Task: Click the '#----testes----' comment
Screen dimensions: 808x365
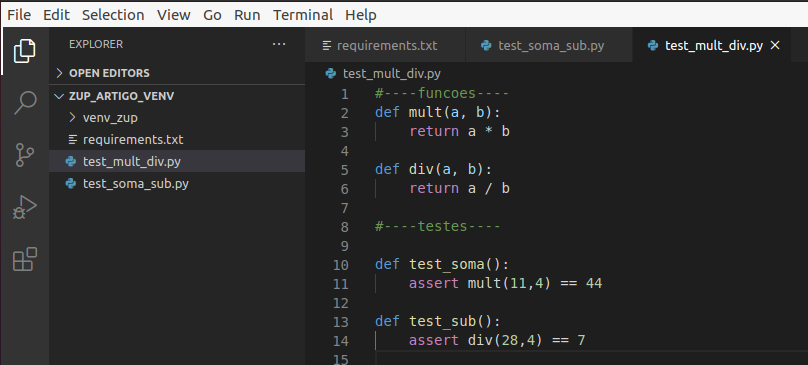Action: click(x=438, y=226)
